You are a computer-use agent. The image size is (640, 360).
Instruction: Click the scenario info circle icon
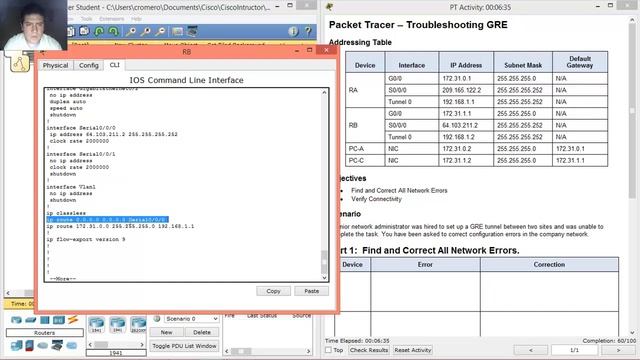pos(157,318)
